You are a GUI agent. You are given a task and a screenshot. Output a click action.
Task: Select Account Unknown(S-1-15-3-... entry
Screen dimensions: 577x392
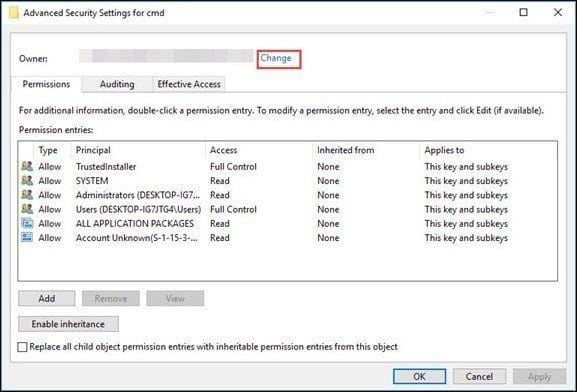[x=137, y=238]
